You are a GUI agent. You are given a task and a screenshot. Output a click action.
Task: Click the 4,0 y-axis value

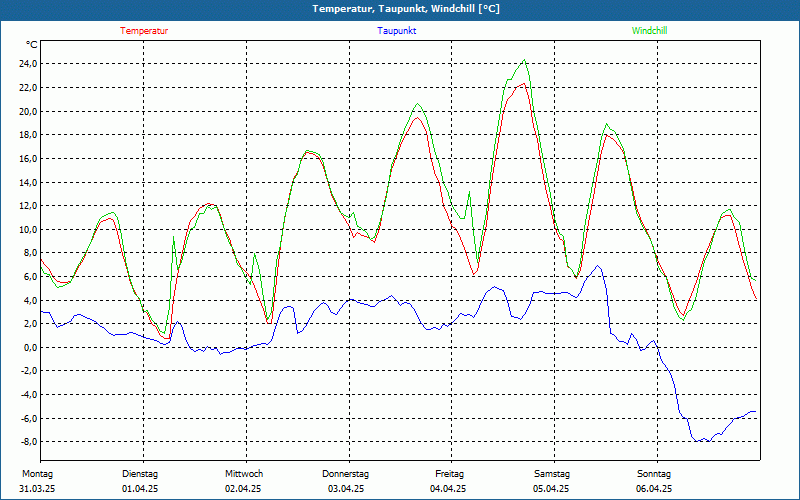click(29, 300)
